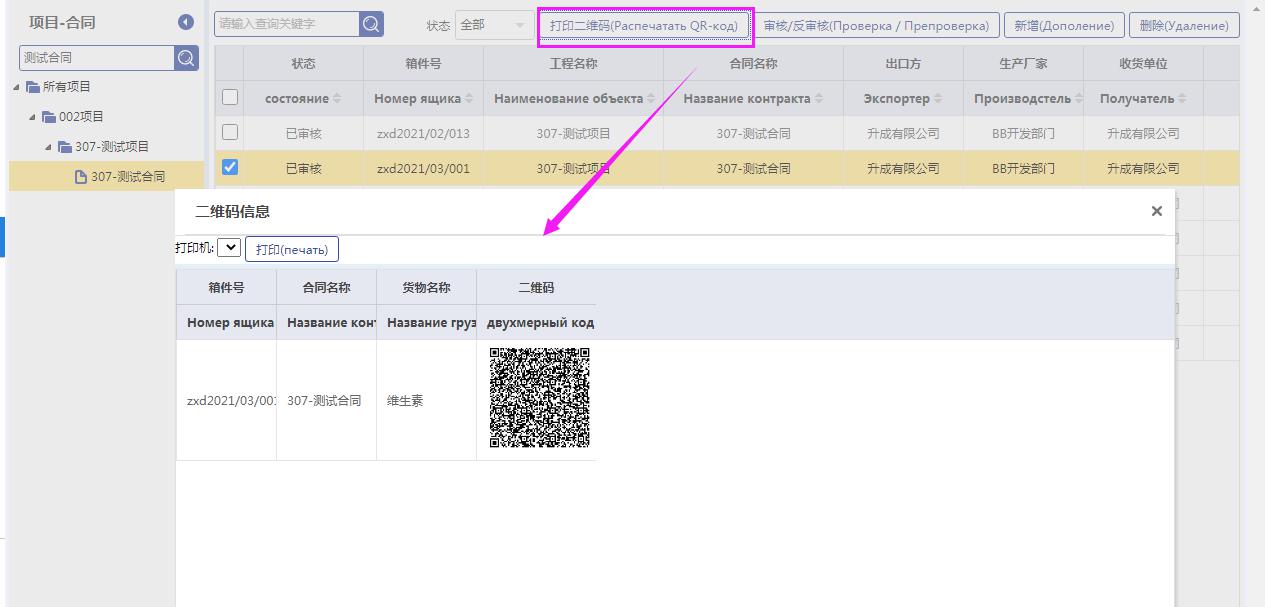Select 307-测试合同 in the project tree
This screenshot has height=607, width=1265.
click(x=127, y=177)
